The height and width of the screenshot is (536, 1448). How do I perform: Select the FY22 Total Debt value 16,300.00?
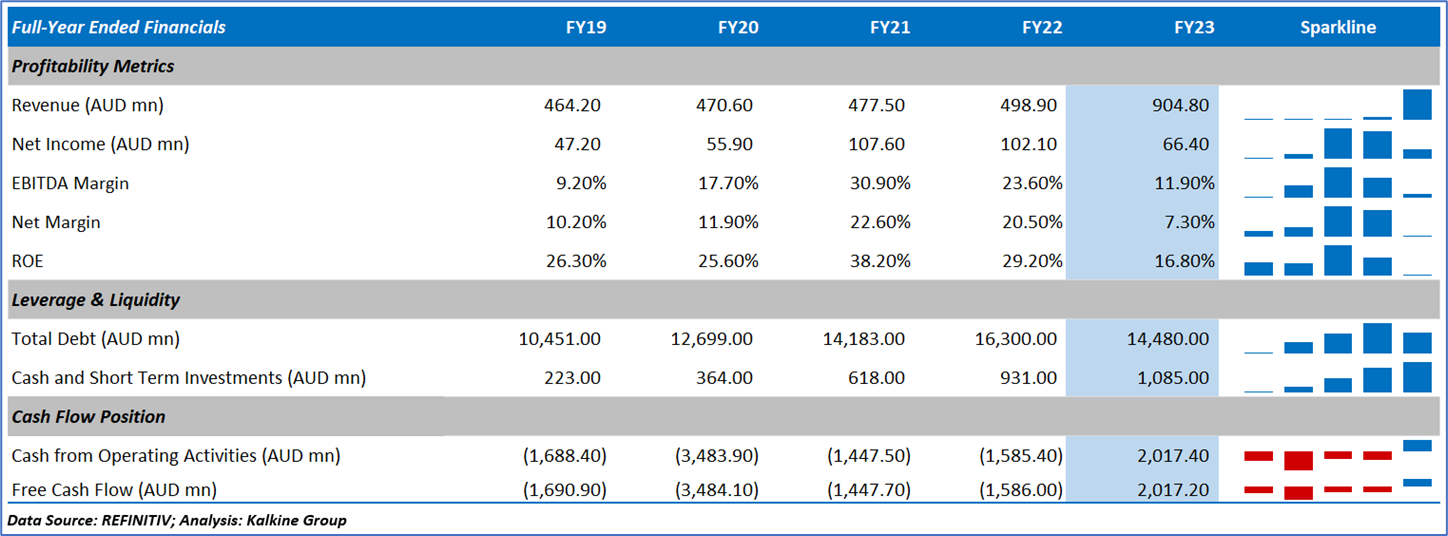pos(1016,339)
